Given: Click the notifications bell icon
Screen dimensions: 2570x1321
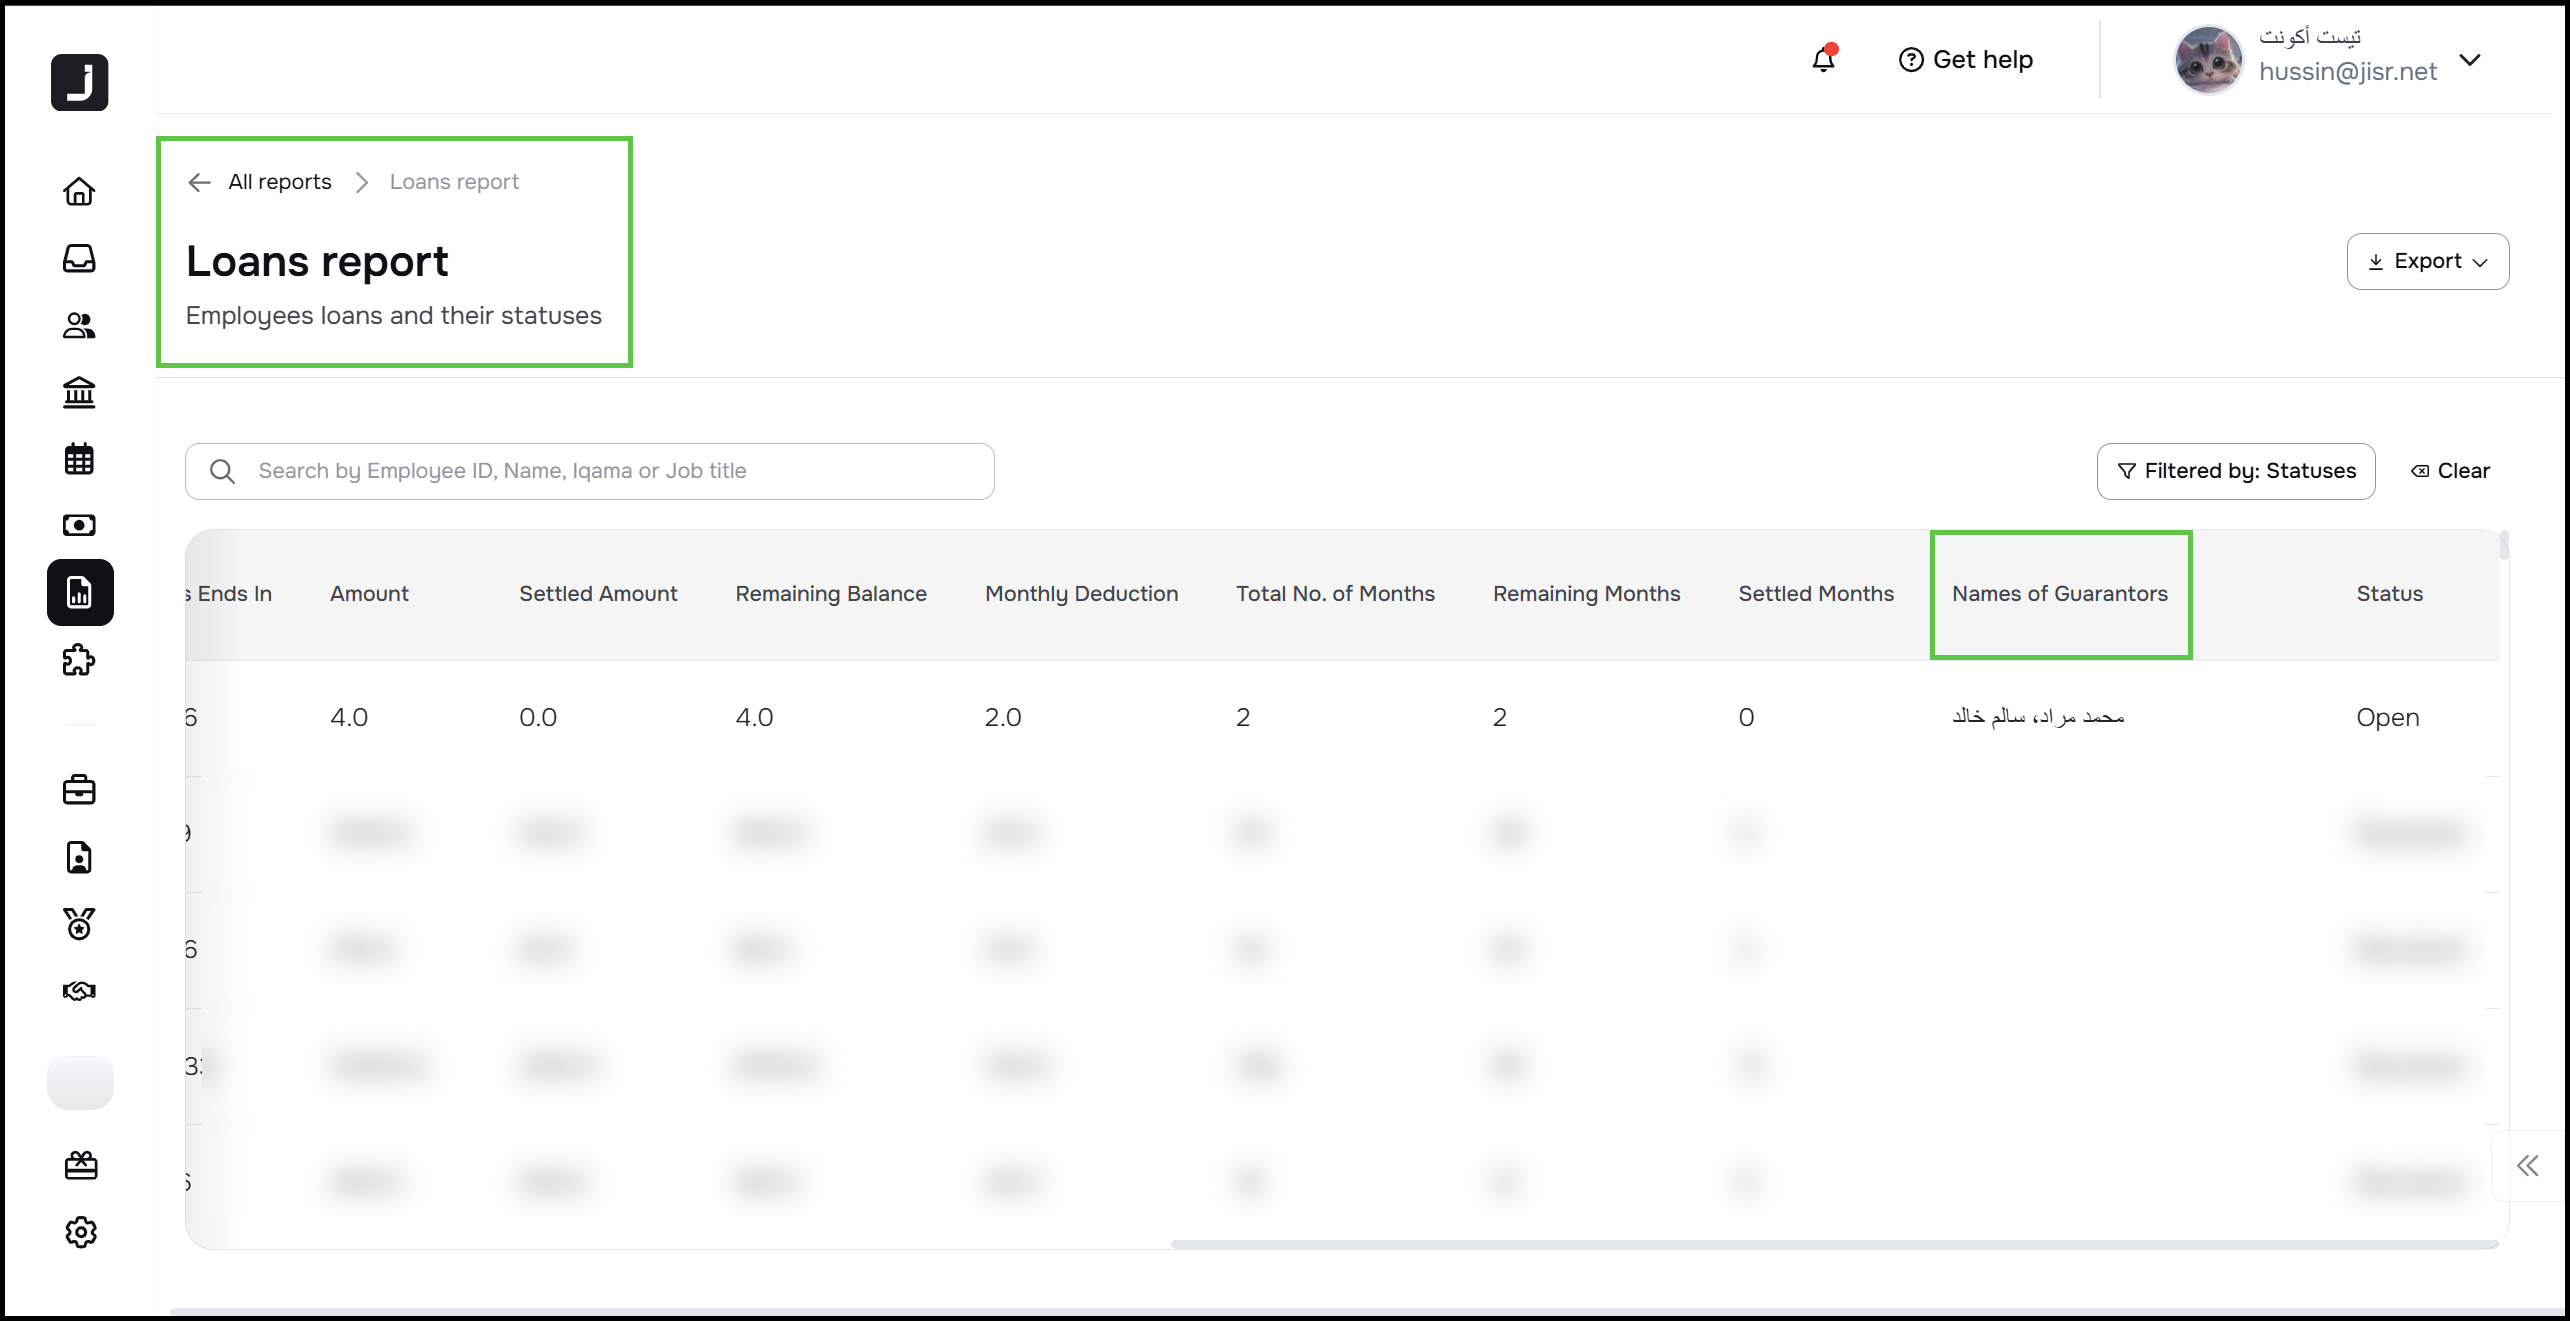Looking at the screenshot, I should 1823,60.
